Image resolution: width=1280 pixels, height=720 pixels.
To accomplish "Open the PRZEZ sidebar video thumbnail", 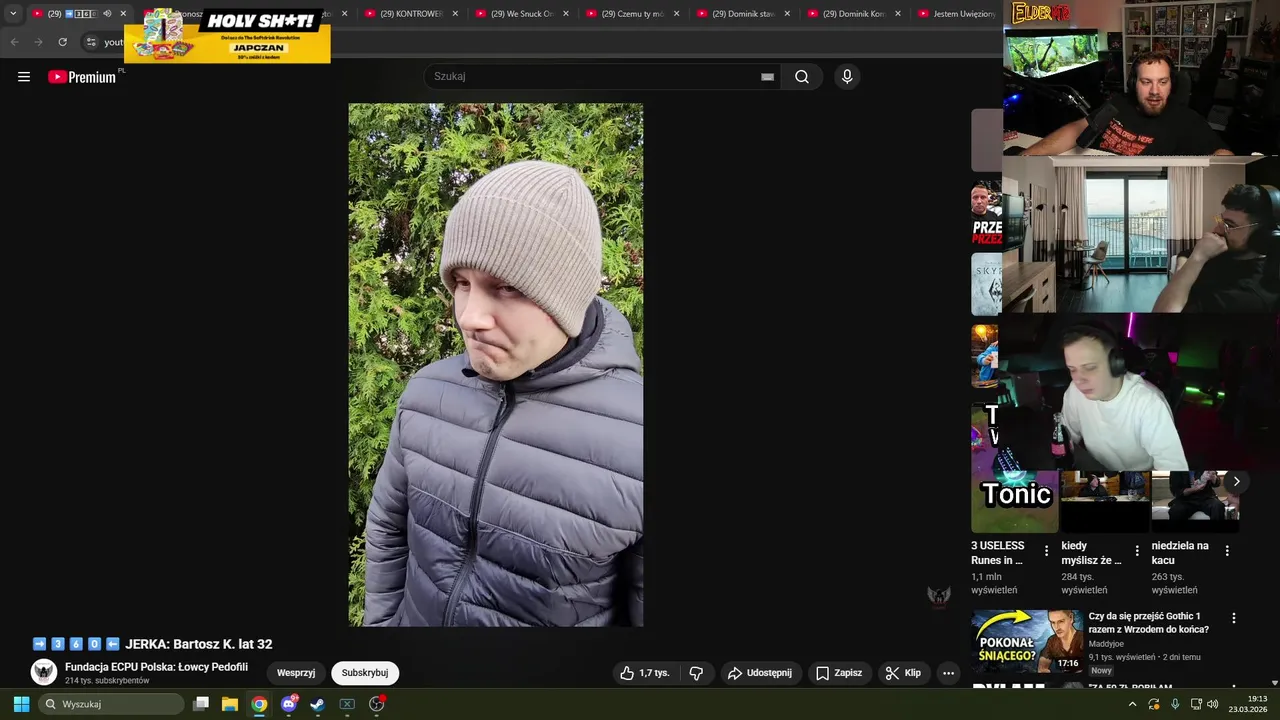I will pyautogui.click(x=986, y=213).
